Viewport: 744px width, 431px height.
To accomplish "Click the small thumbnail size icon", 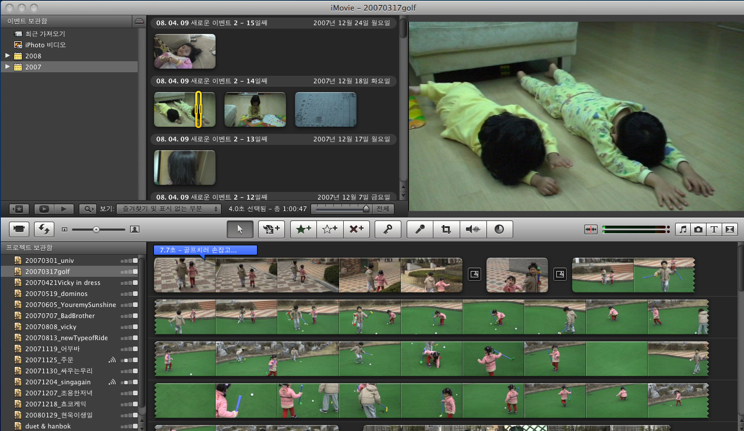I will pos(65,229).
